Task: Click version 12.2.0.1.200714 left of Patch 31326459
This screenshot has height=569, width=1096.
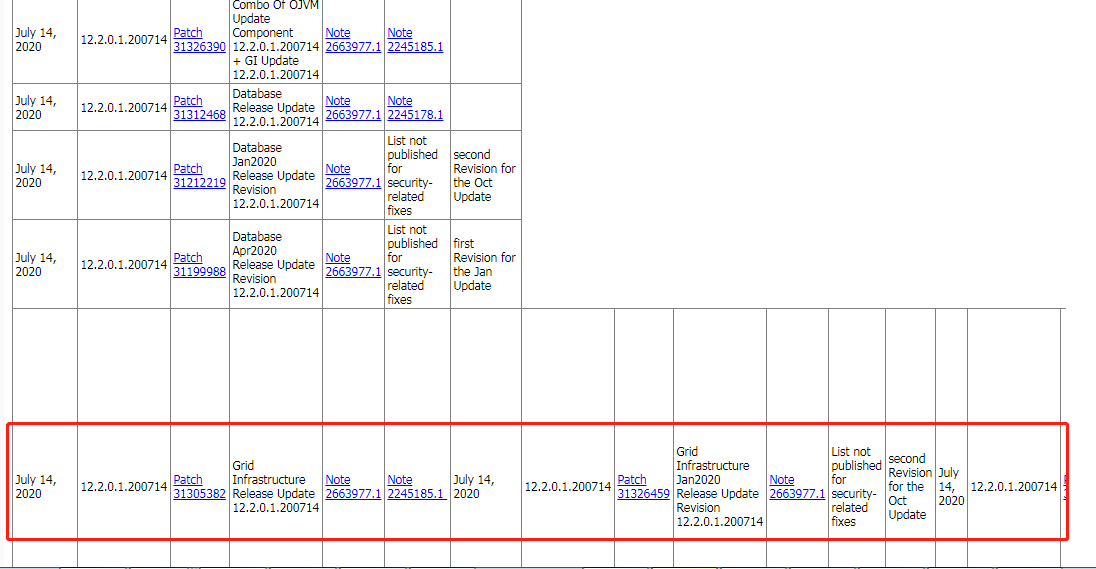Action: (568, 487)
